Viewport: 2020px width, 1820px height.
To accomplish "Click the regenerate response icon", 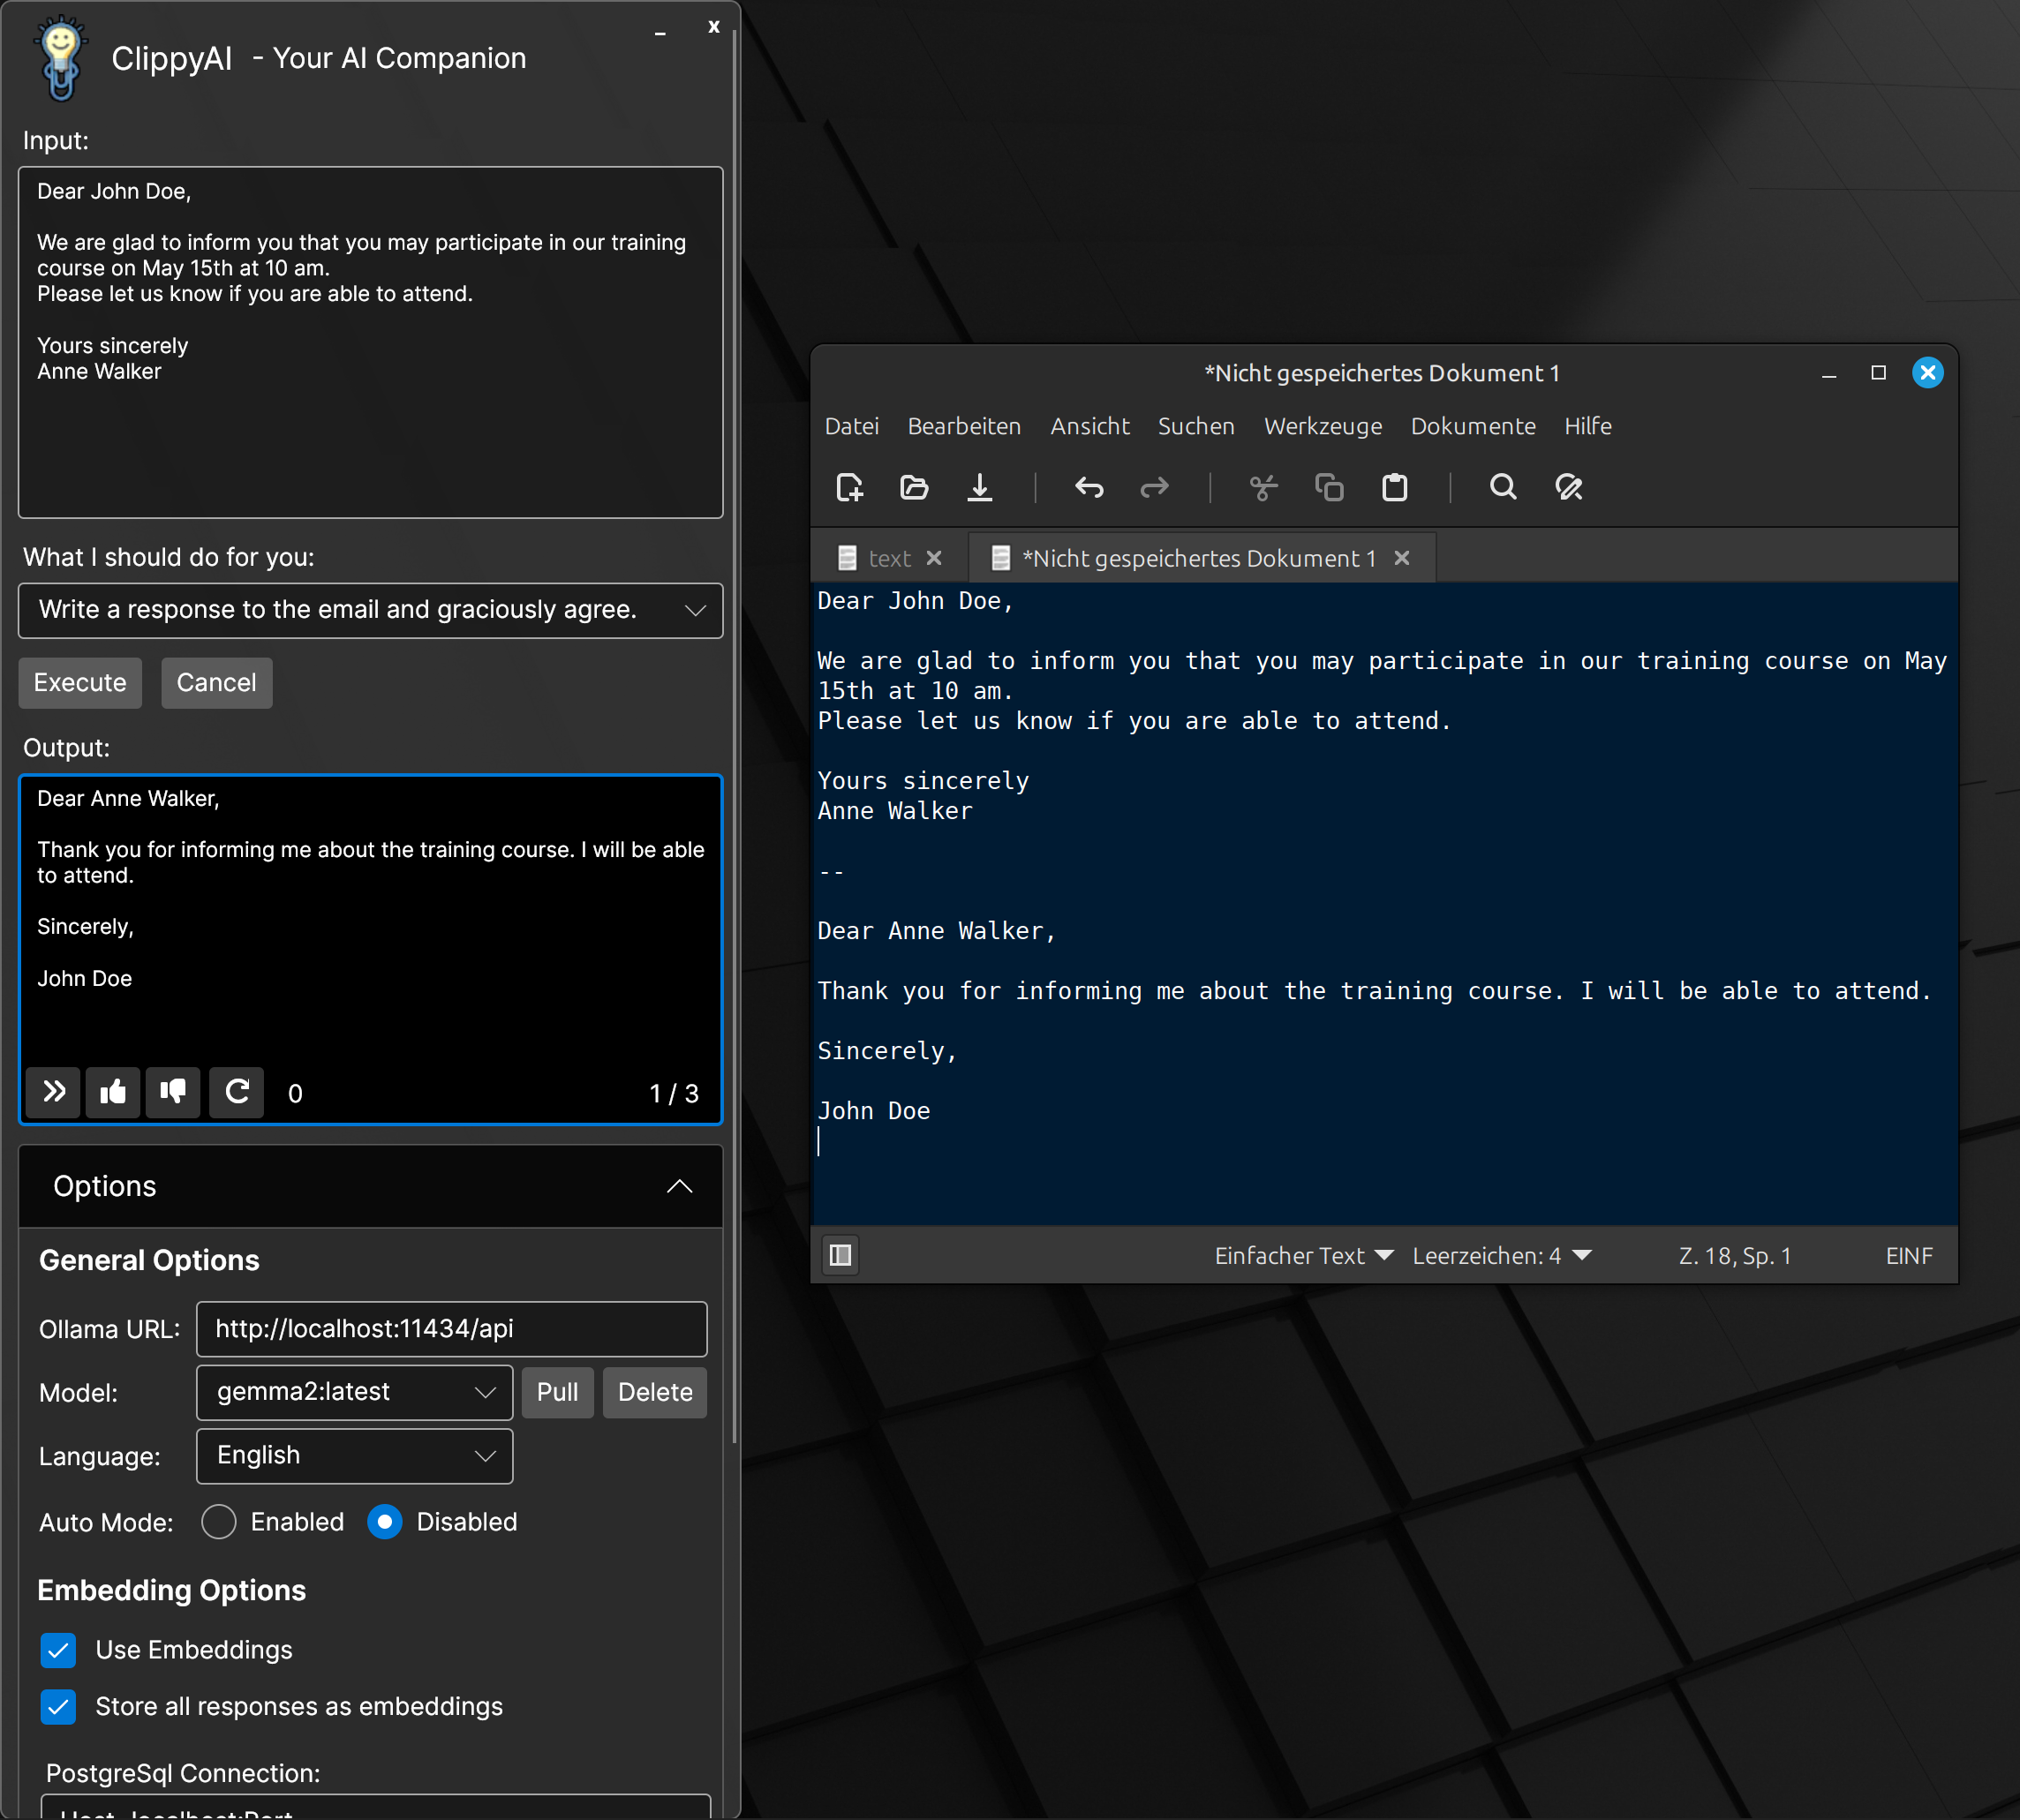I will 237,1091.
